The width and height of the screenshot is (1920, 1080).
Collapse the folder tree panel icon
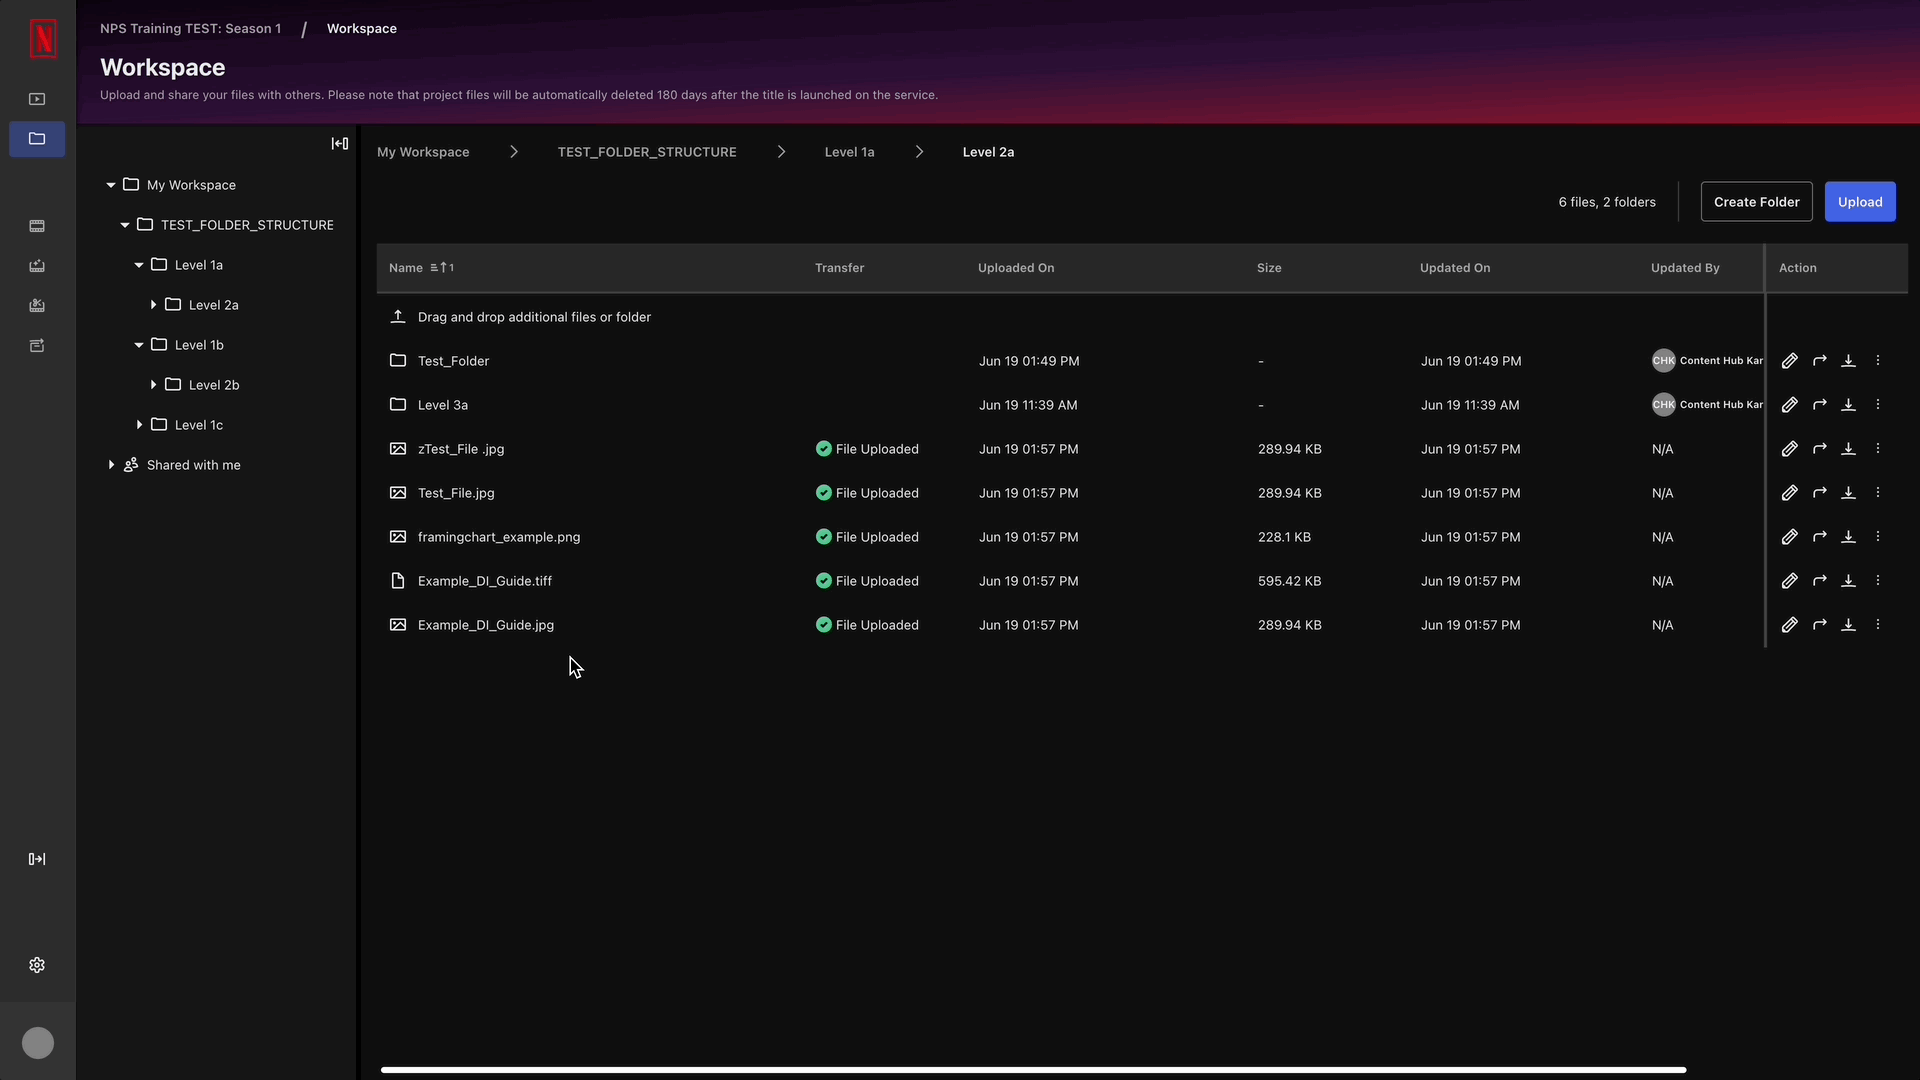[x=340, y=144]
